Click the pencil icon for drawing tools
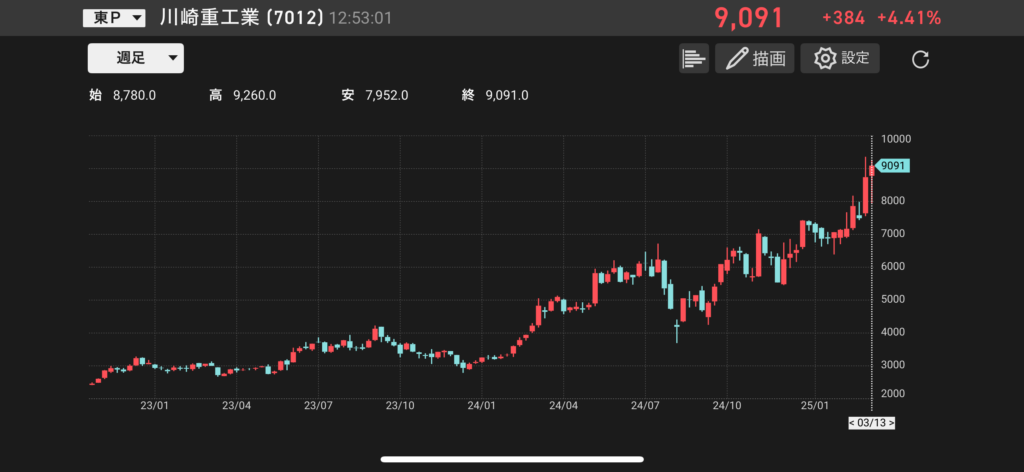Screen dimensions: 1024x472 pos(737,59)
